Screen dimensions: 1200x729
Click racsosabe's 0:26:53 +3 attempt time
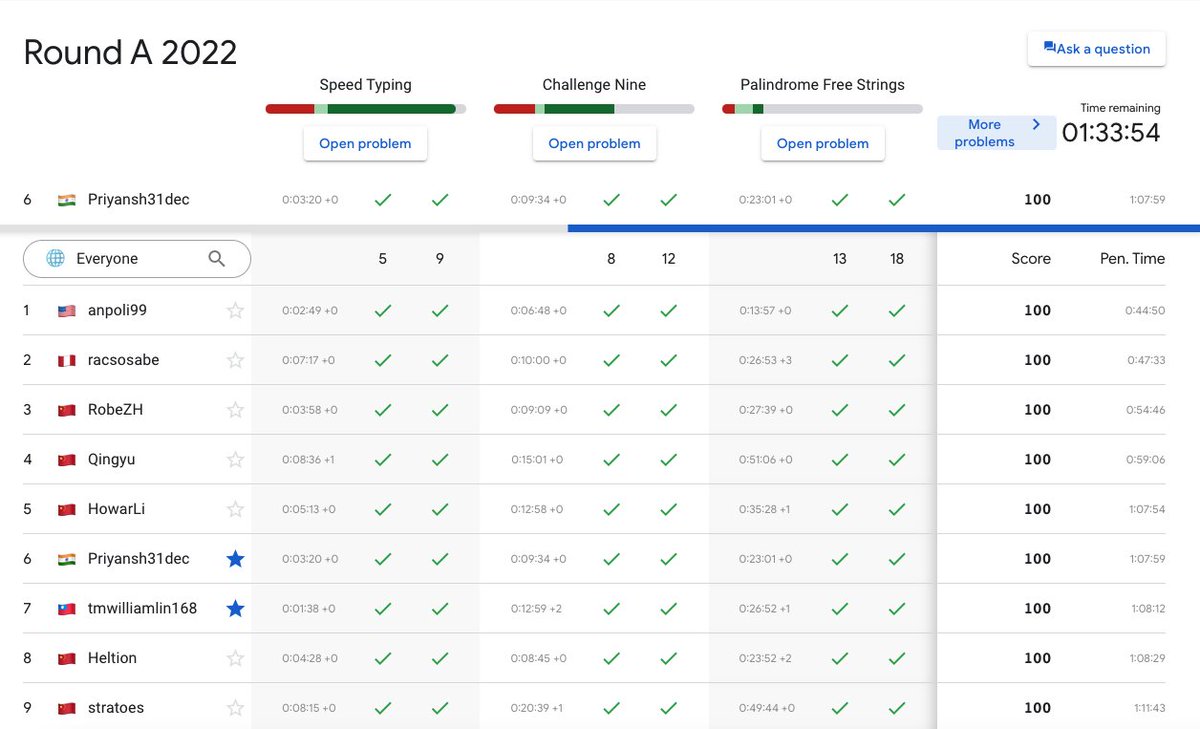point(766,360)
